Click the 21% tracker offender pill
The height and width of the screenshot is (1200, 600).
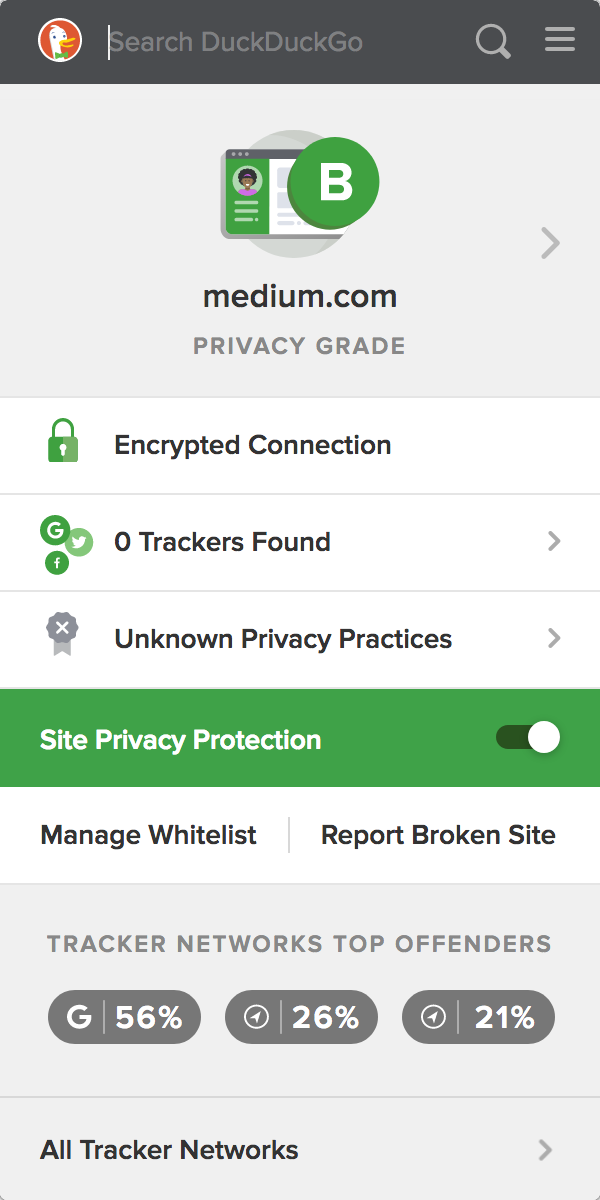coord(478,1017)
